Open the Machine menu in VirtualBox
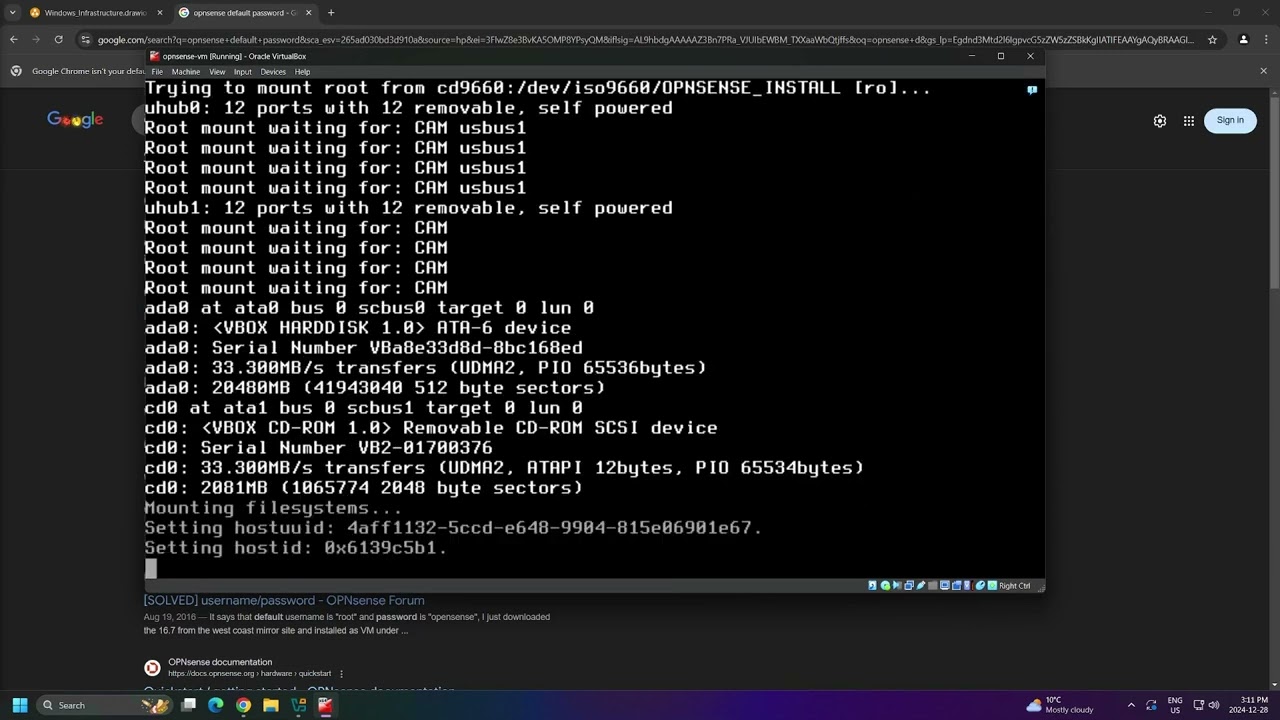 185,72
